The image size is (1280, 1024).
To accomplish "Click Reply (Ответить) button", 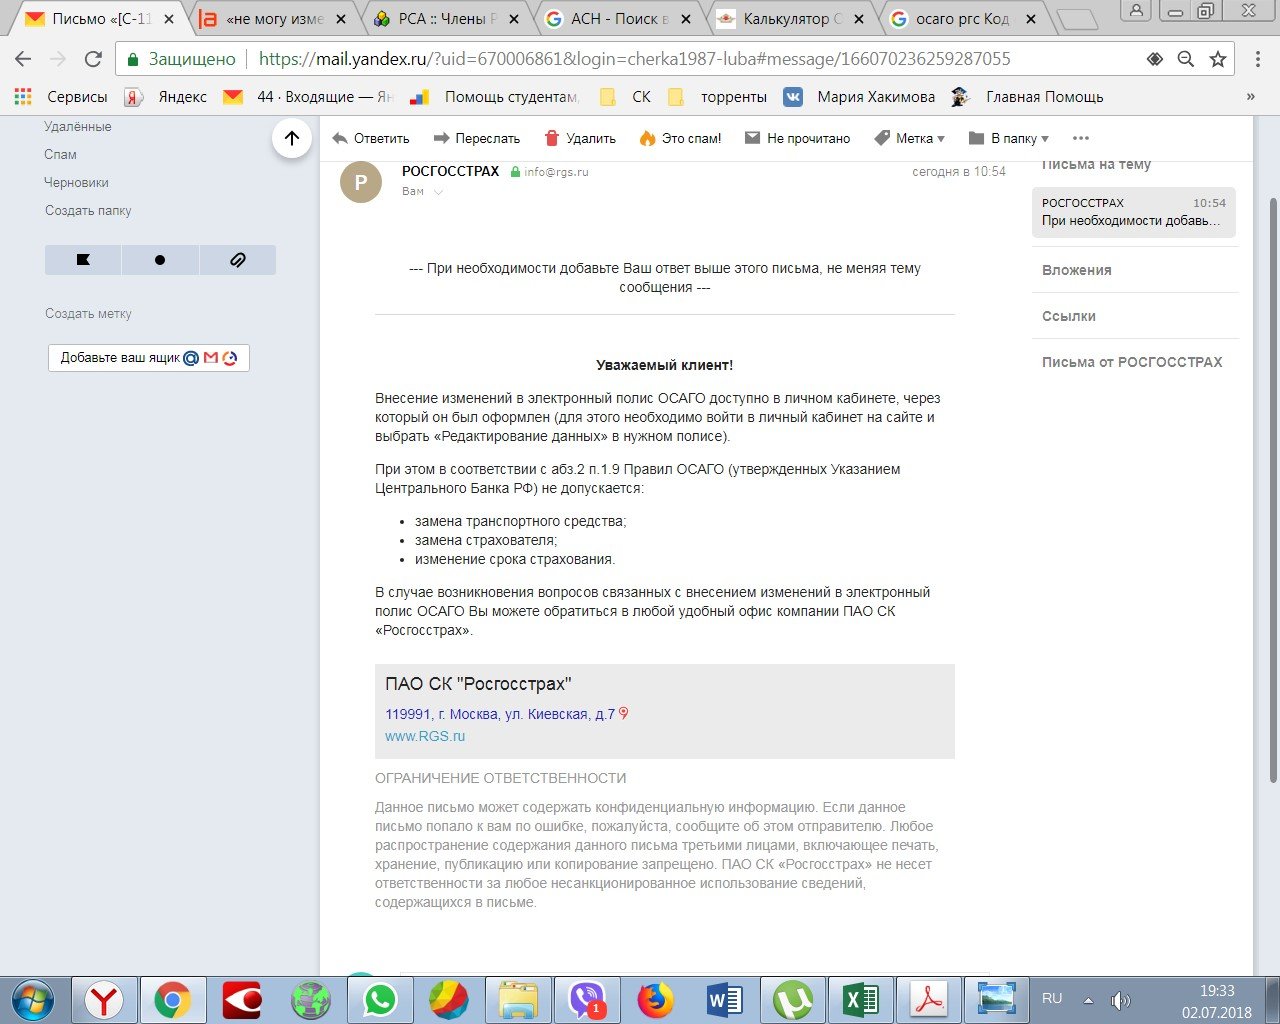I will 370,138.
